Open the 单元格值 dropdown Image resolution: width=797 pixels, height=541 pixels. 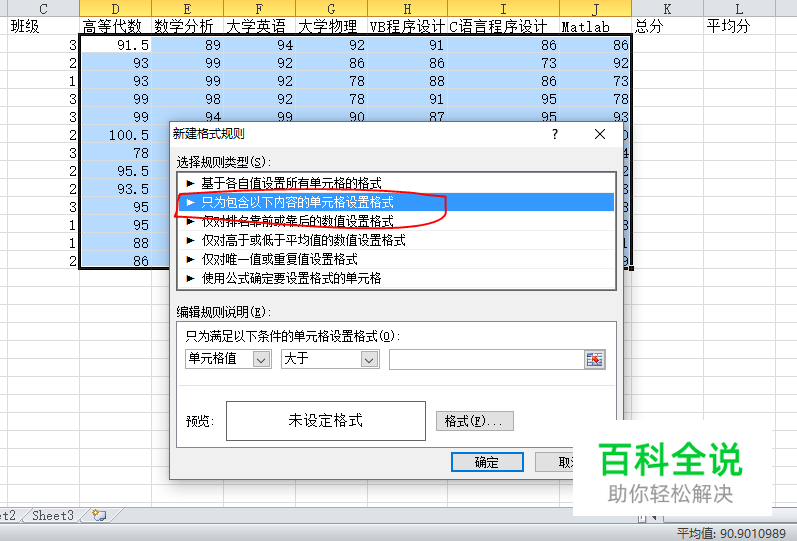[x=261, y=359]
